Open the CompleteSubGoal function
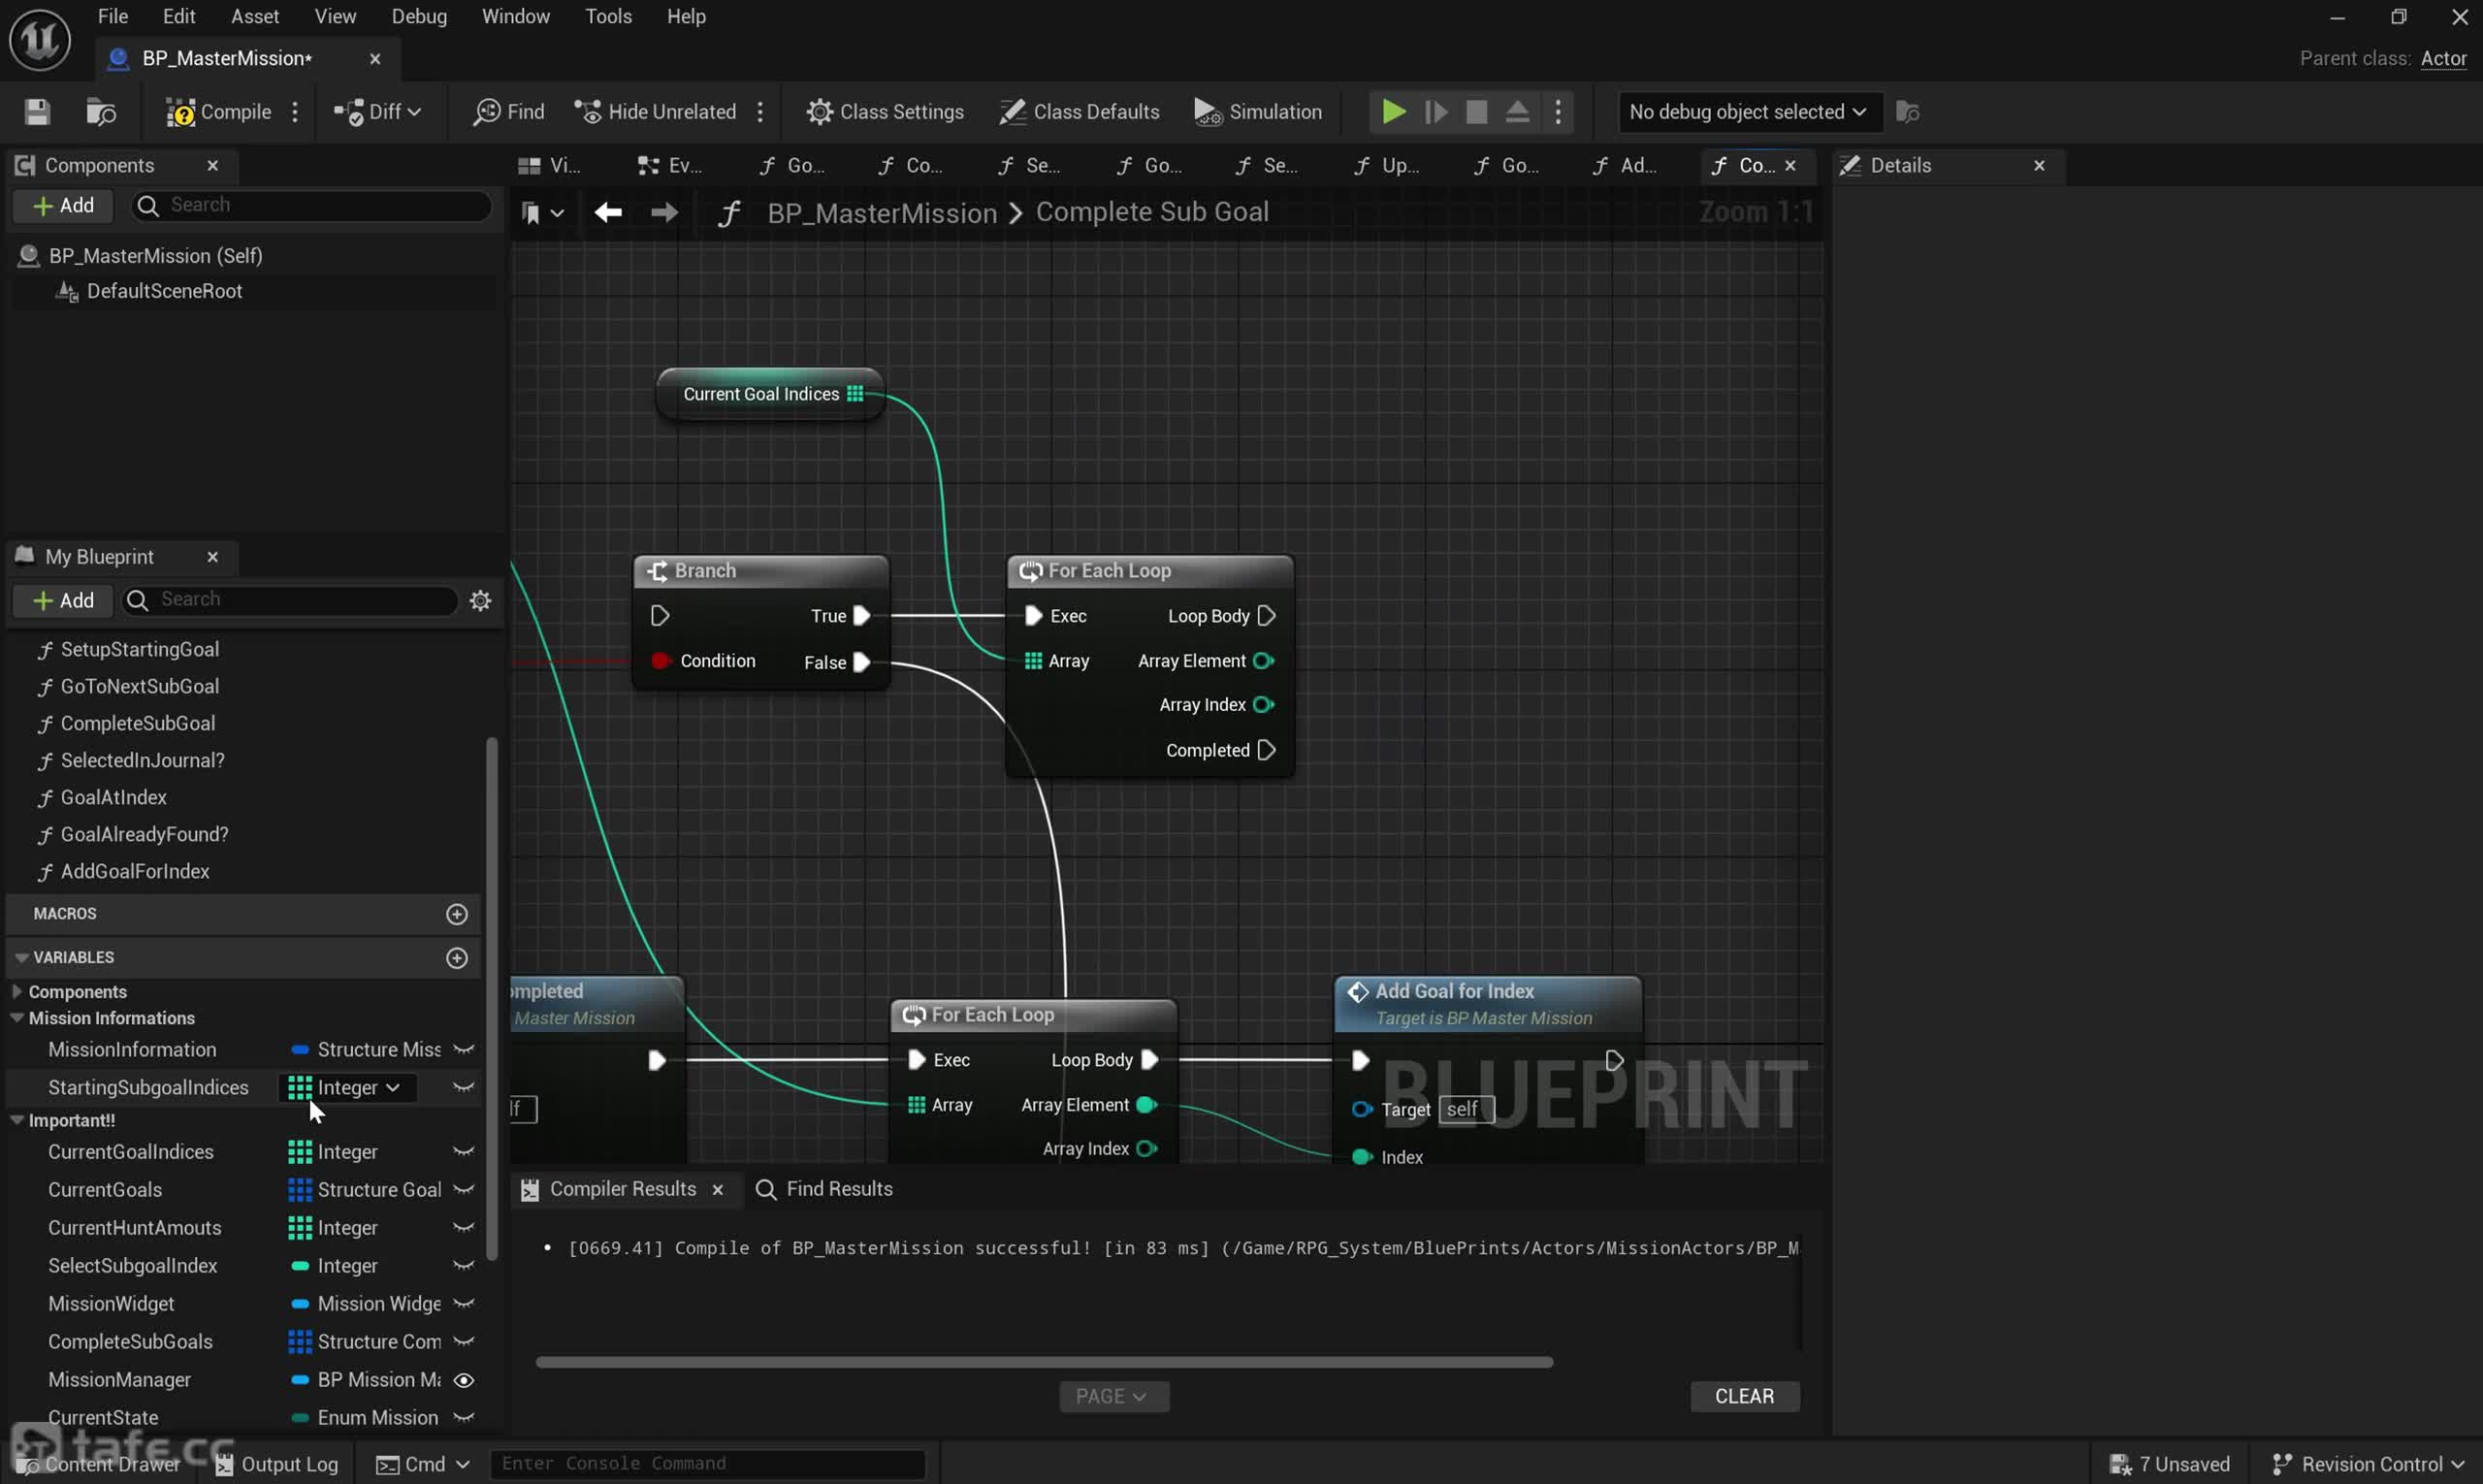The width and height of the screenshot is (2483, 1484). point(138,723)
